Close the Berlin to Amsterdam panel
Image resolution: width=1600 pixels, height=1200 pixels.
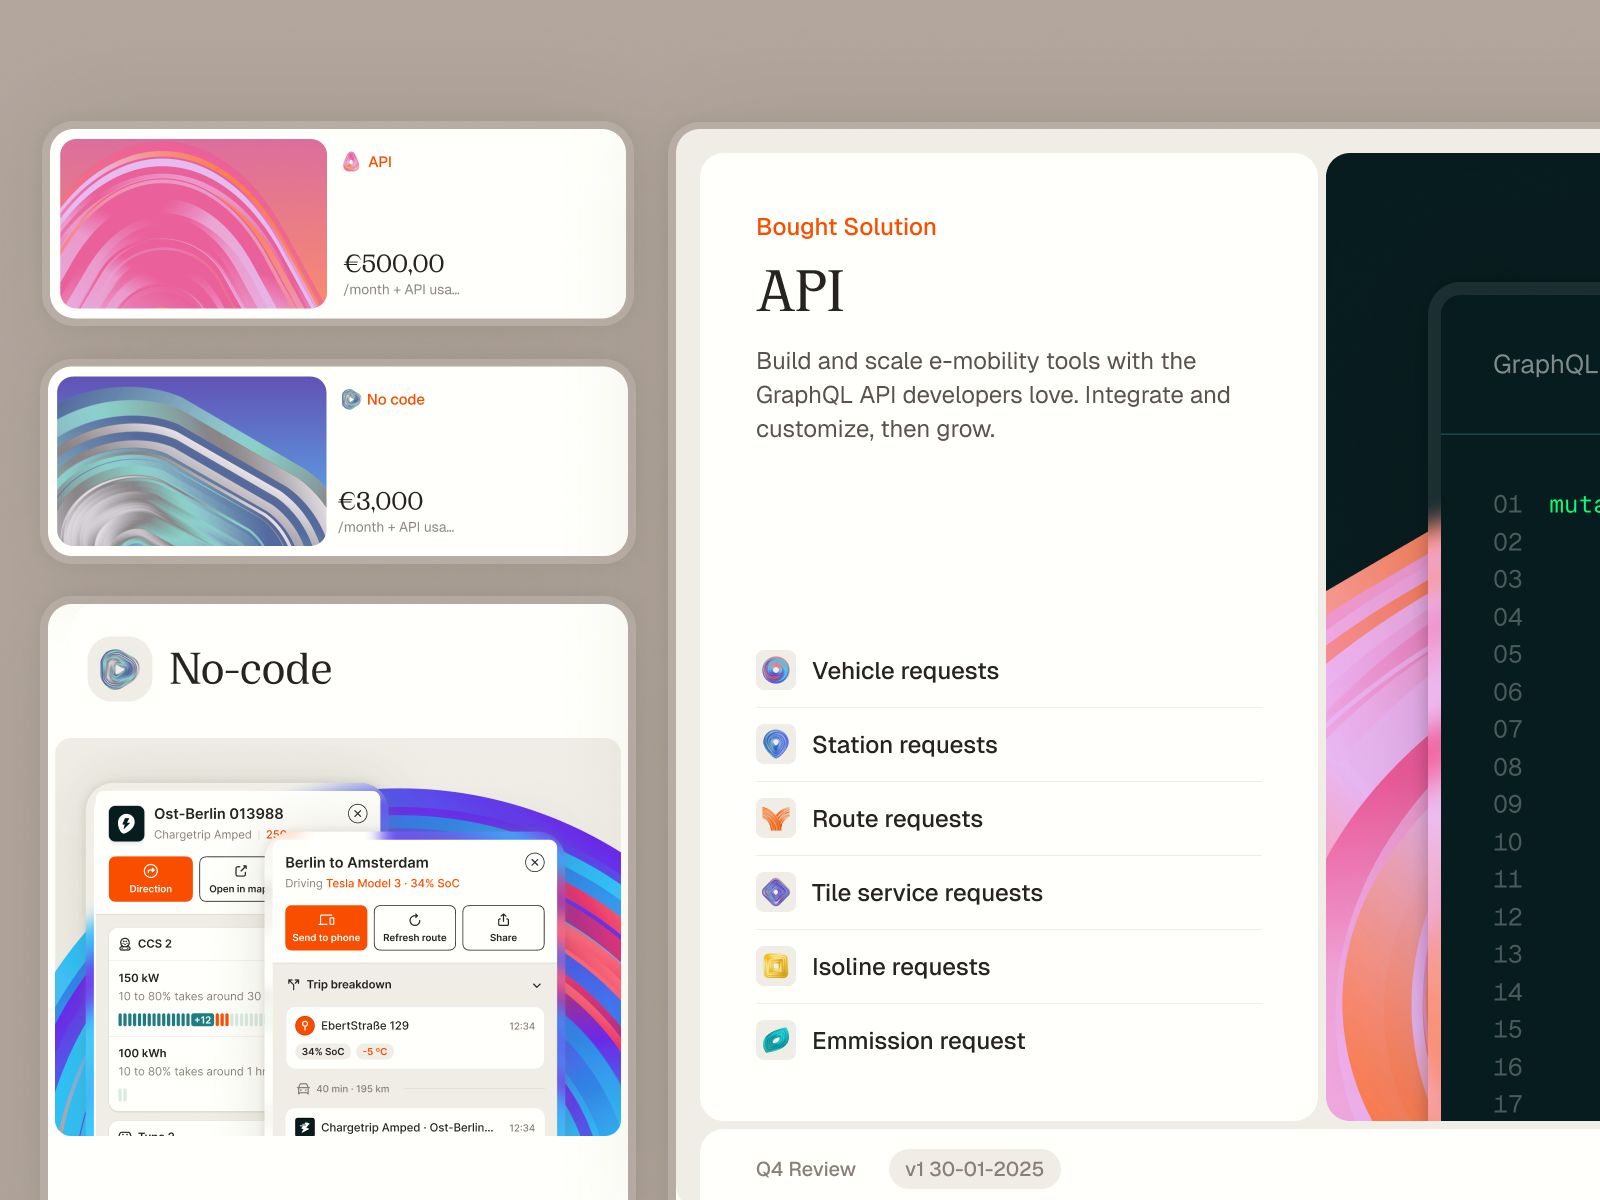click(x=535, y=862)
